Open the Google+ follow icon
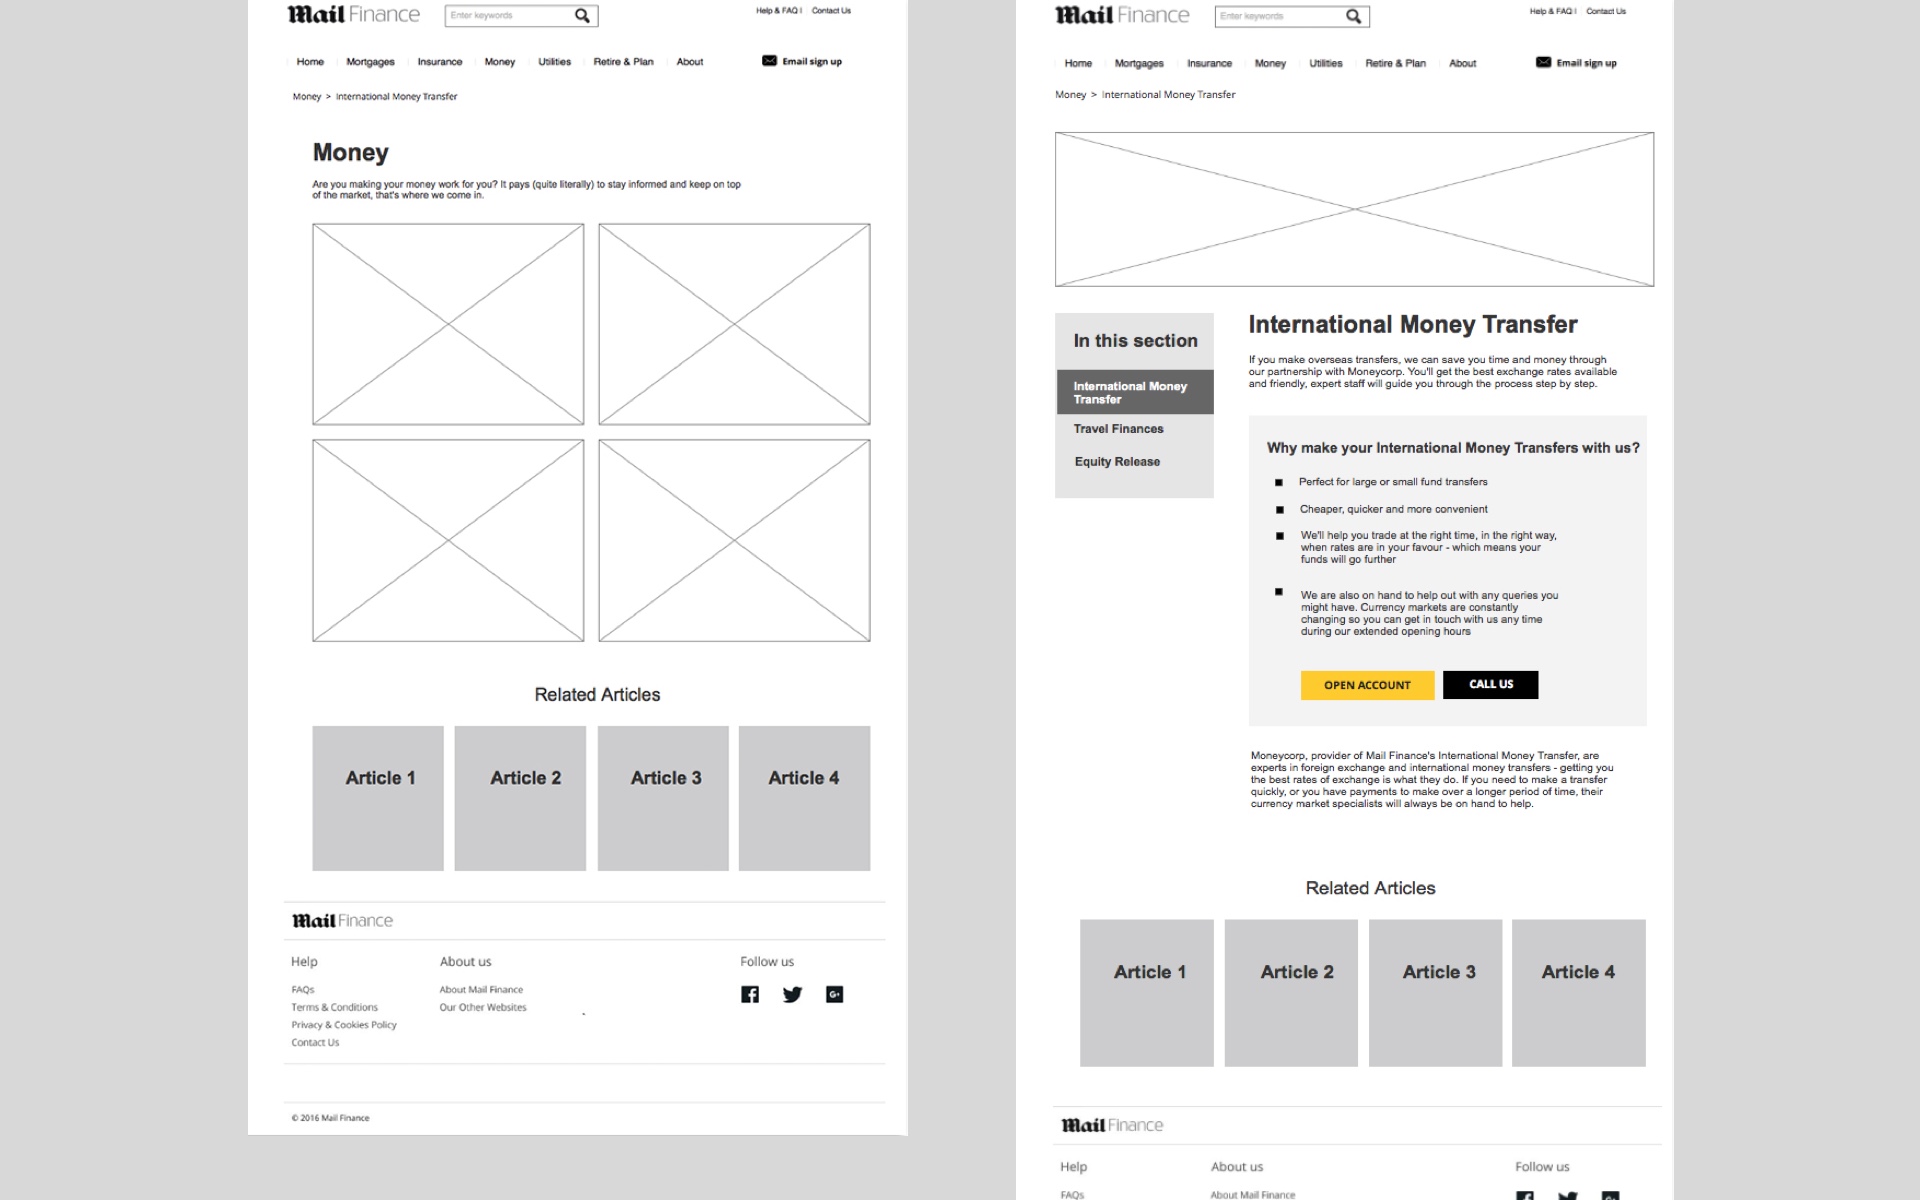This screenshot has height=1200, width=1920. tap(835, 994)
